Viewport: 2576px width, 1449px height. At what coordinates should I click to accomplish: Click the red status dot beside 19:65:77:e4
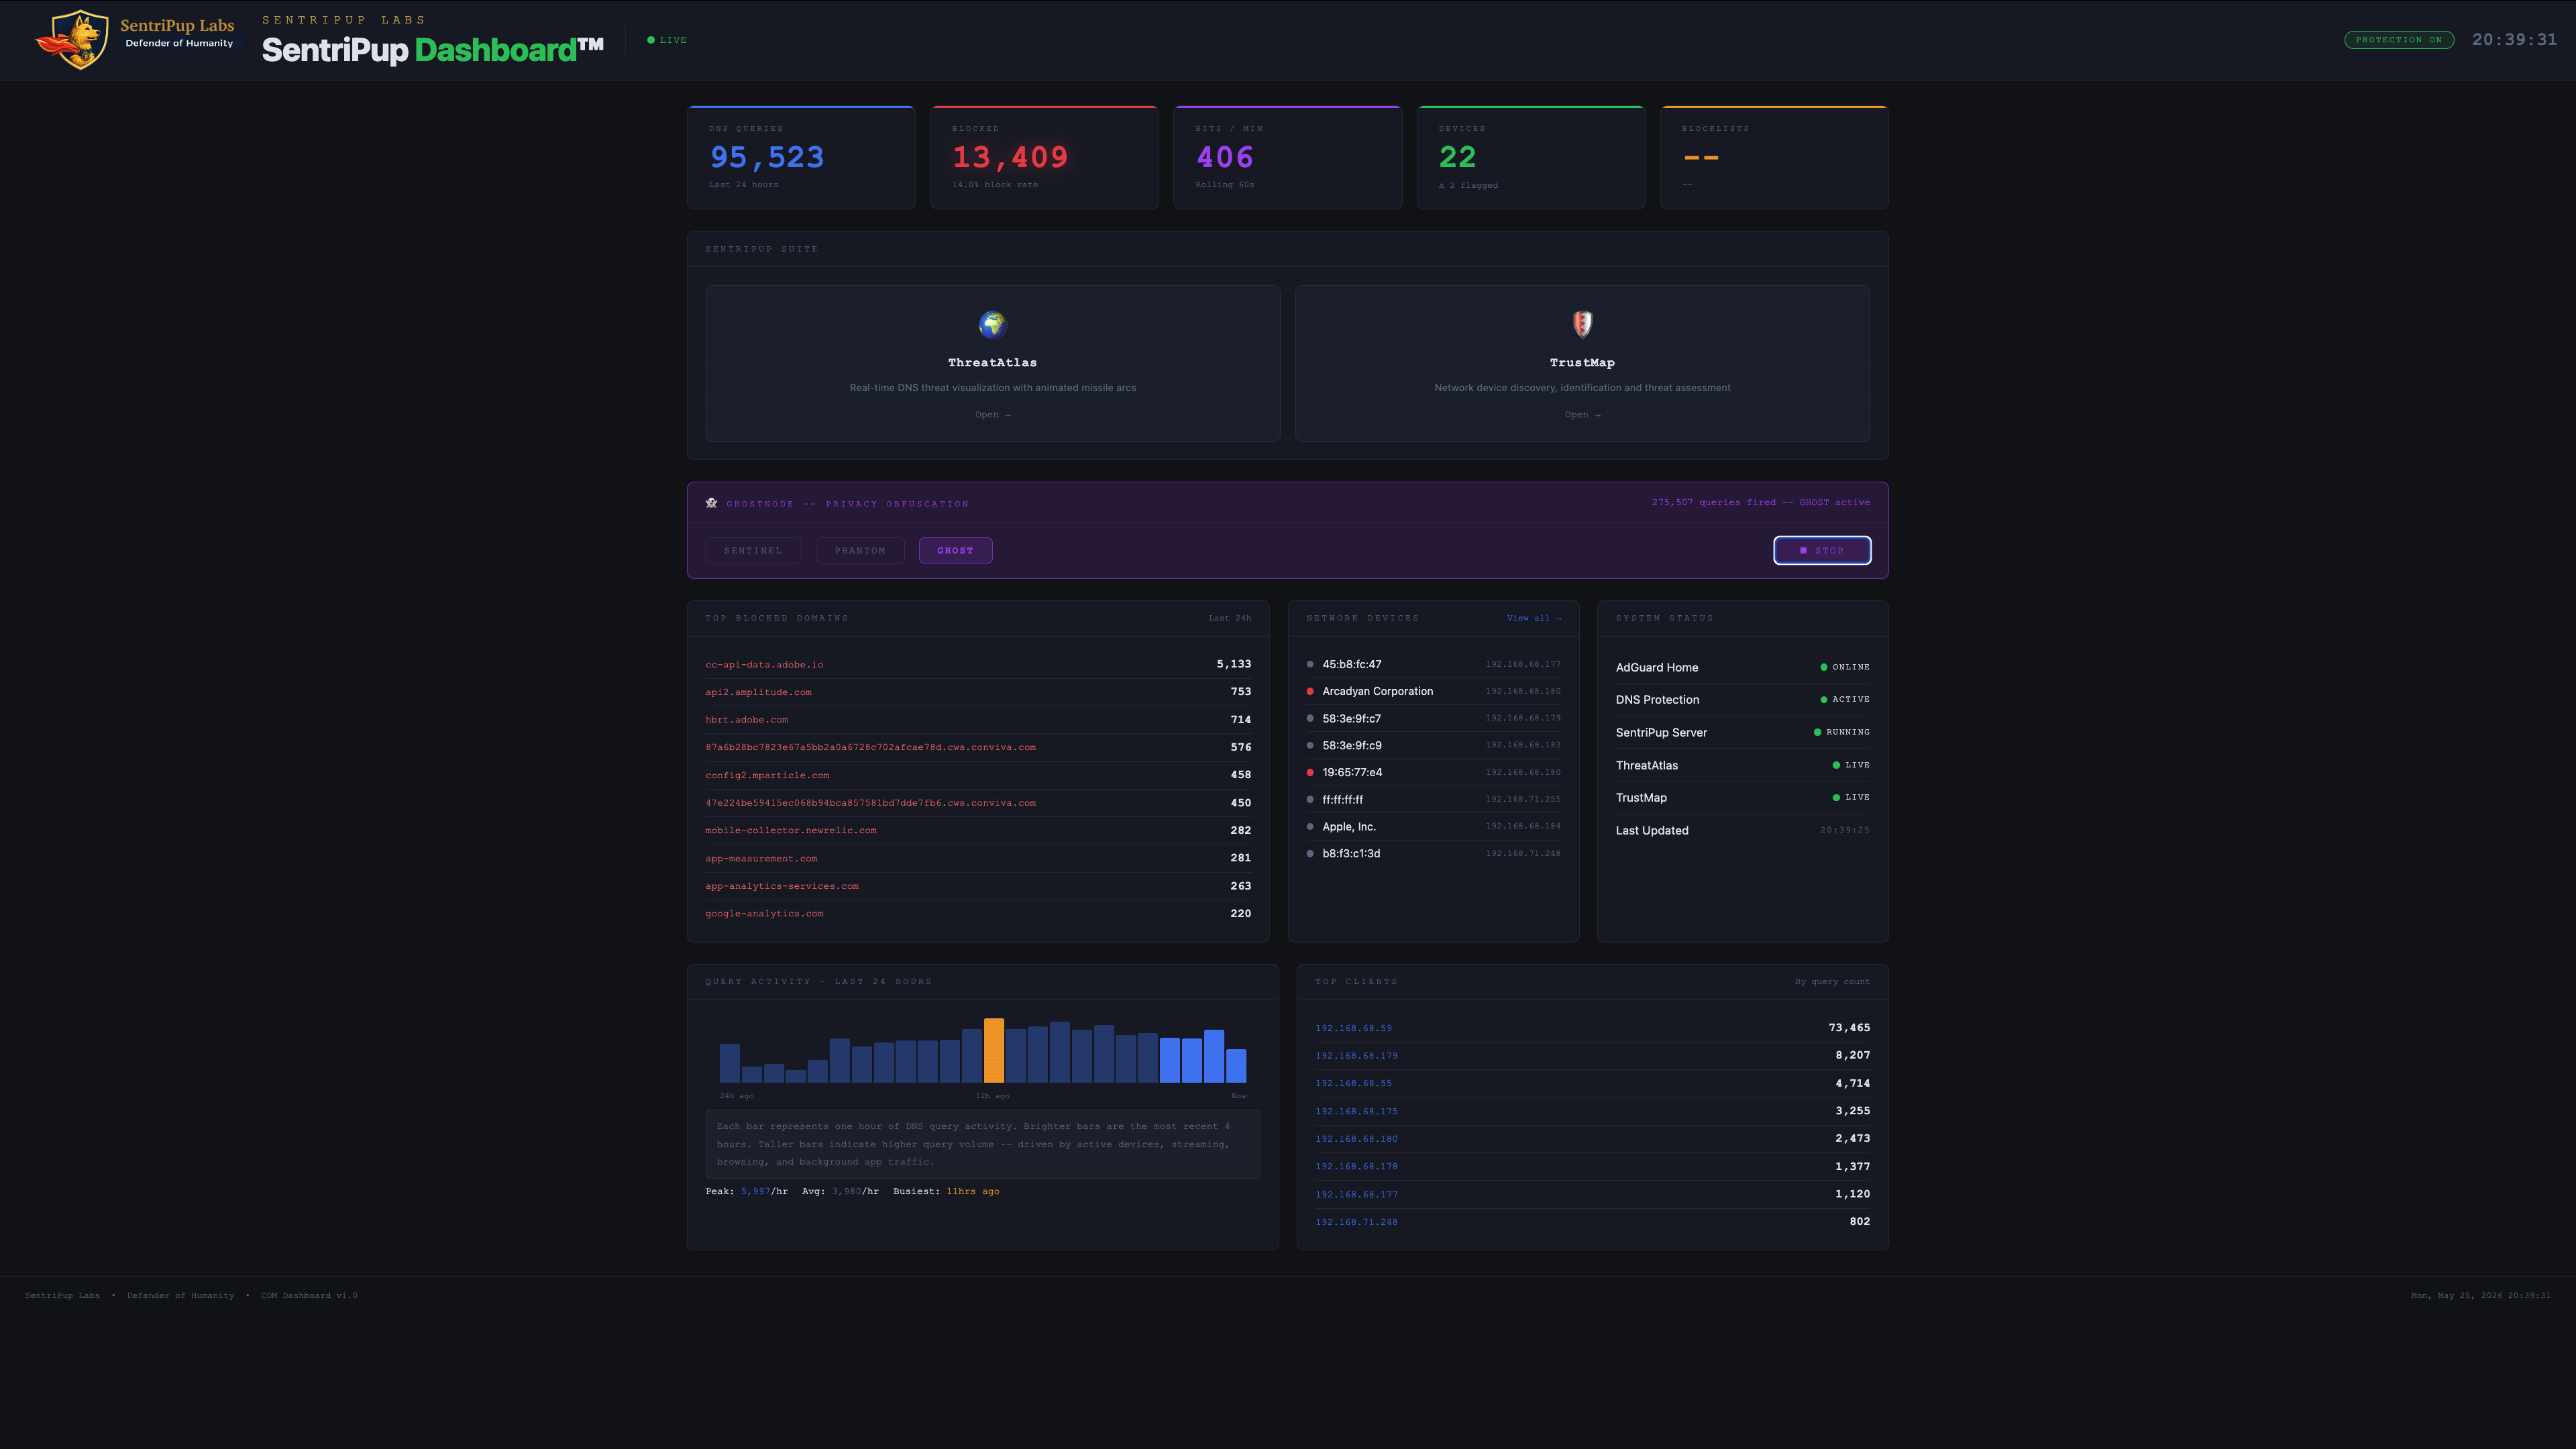click(x=1310, y=772)
